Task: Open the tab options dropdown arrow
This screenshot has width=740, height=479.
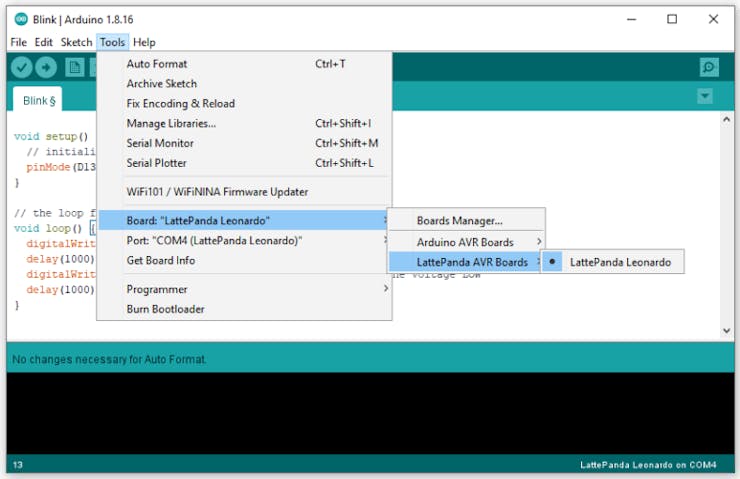Action: click(705, 96)
